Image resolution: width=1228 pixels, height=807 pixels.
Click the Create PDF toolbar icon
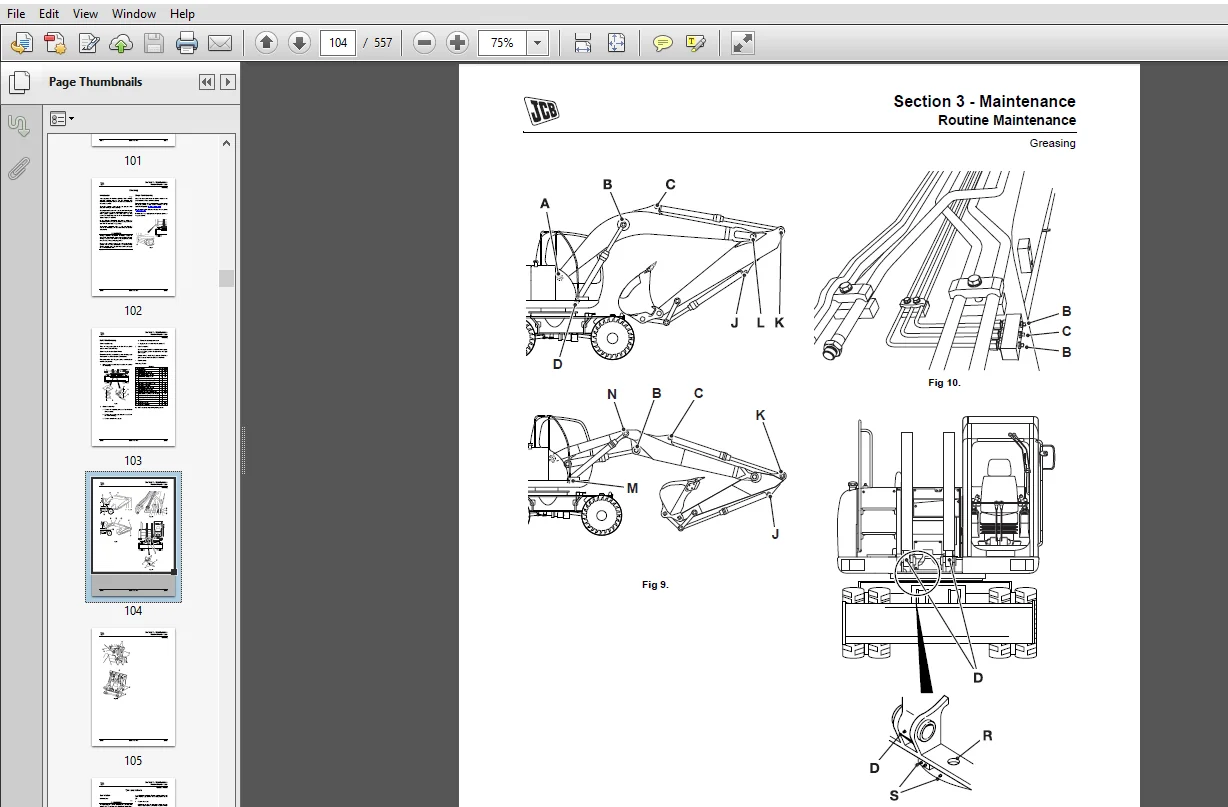(x=22, y=43)
